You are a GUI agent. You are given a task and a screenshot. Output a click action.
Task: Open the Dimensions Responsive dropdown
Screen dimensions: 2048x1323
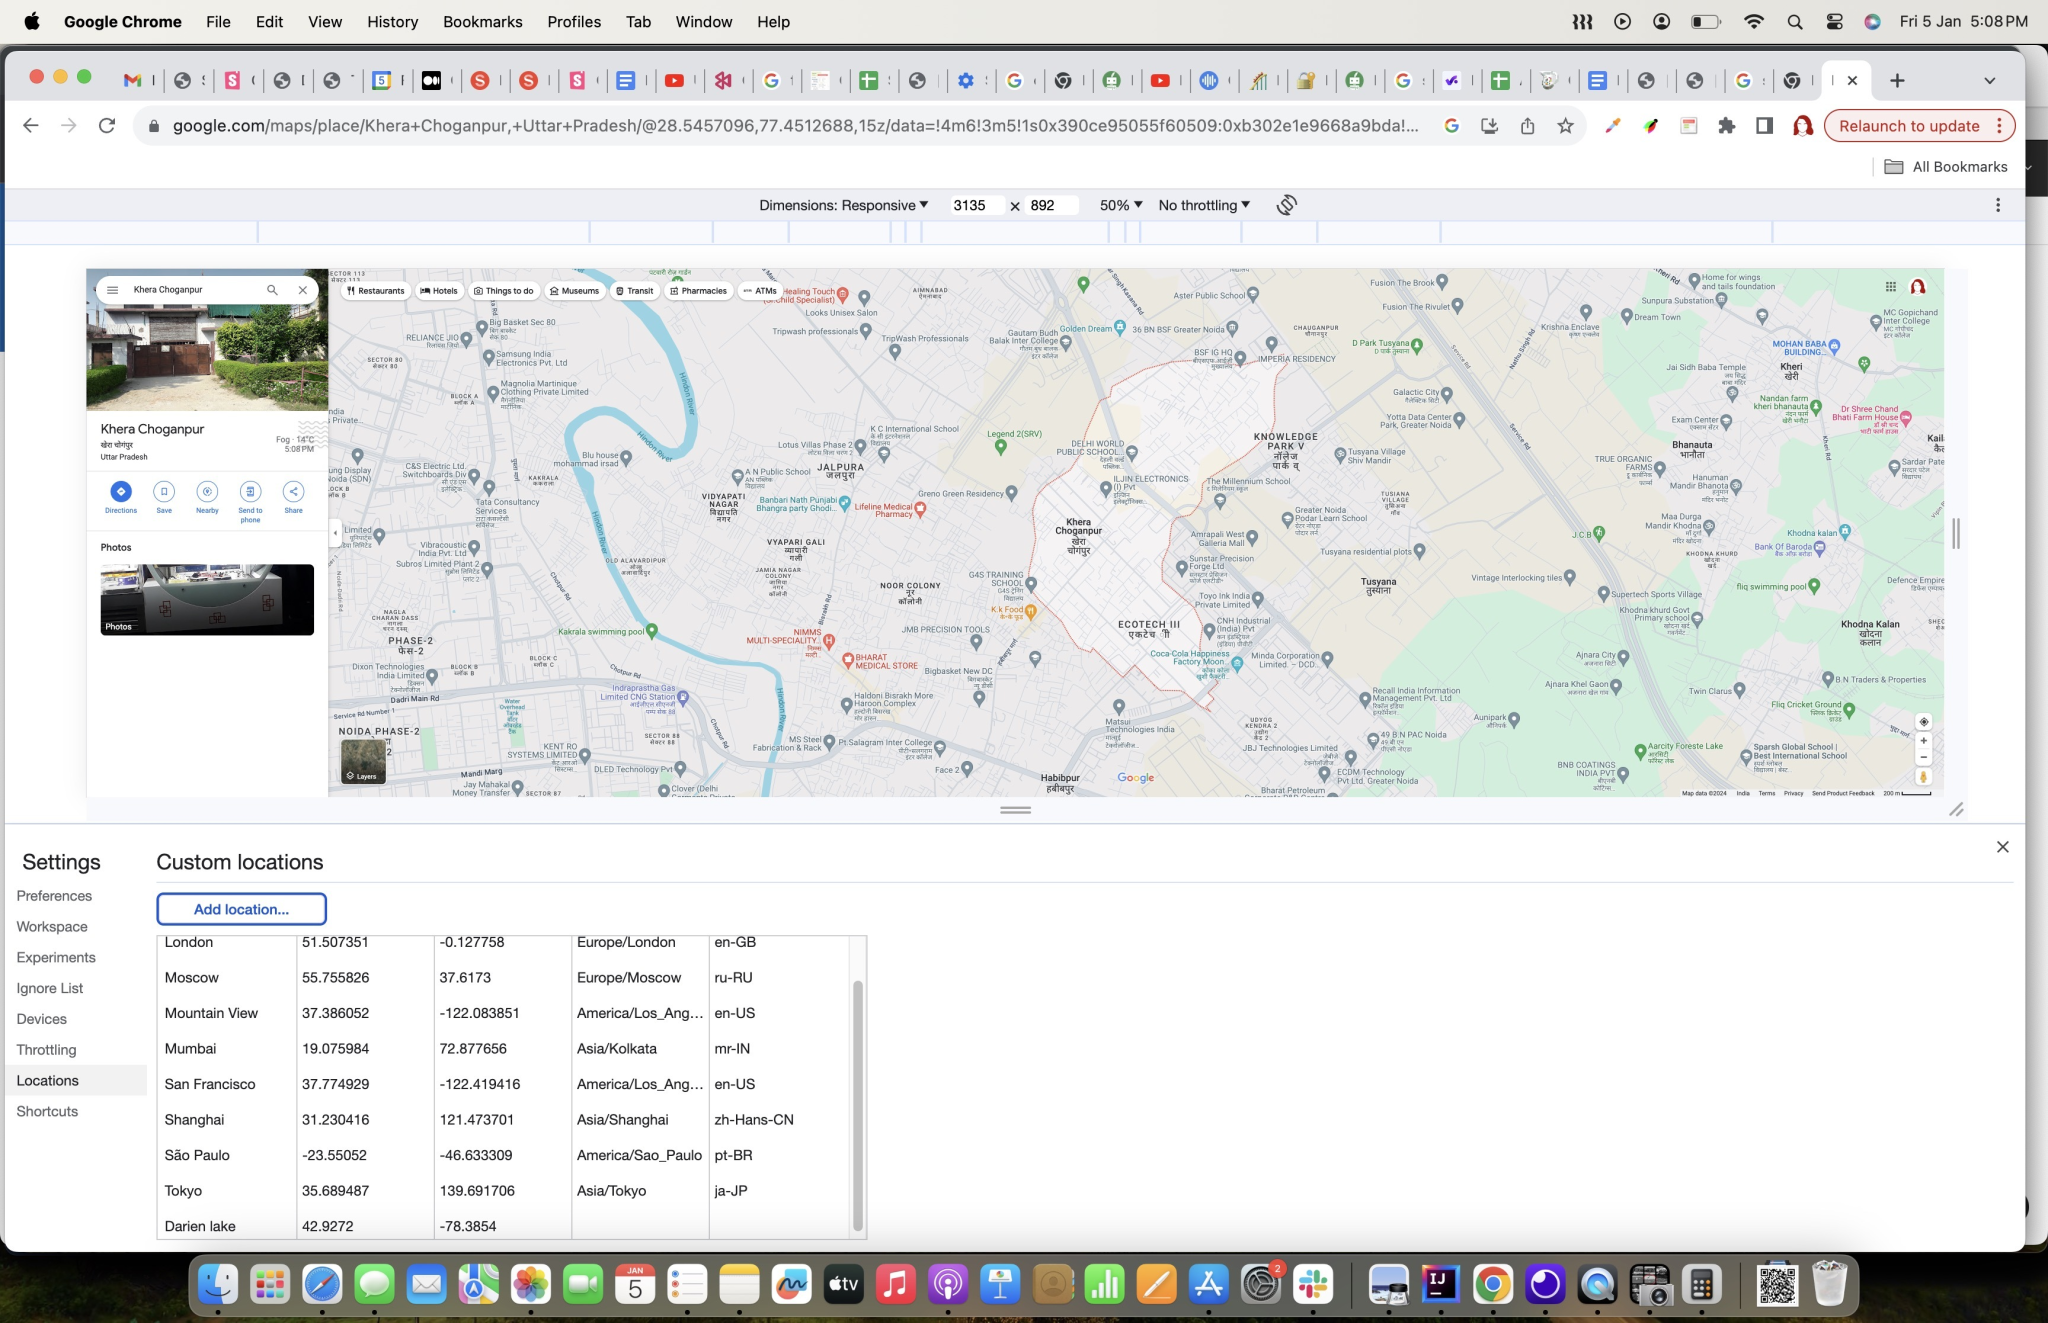[x=843, y=205]
